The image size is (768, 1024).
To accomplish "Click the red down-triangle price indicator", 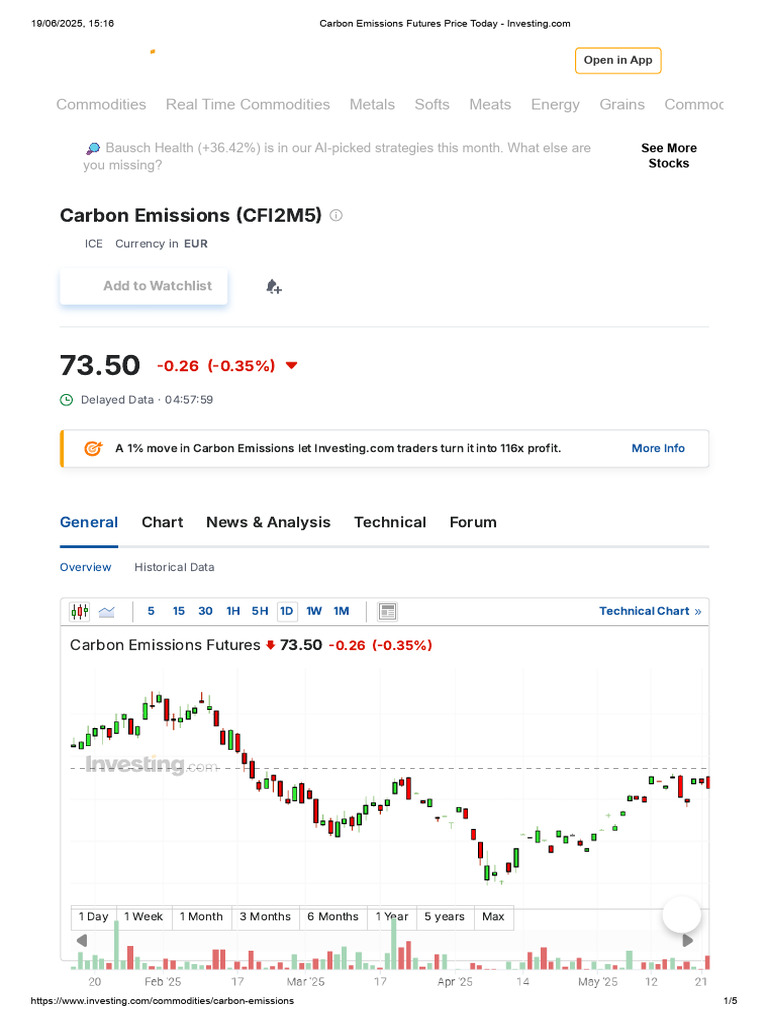I will pos(291,366).
